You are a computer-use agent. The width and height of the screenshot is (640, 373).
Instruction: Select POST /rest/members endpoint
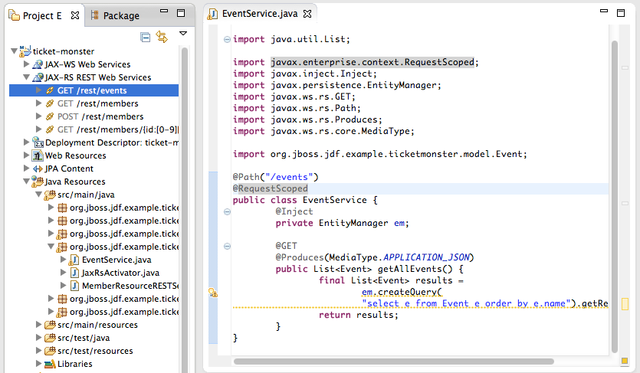click(100, 117)
